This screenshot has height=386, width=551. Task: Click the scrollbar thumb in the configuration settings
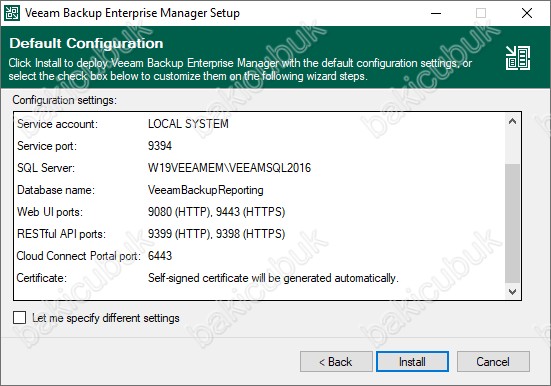(512, 223)
